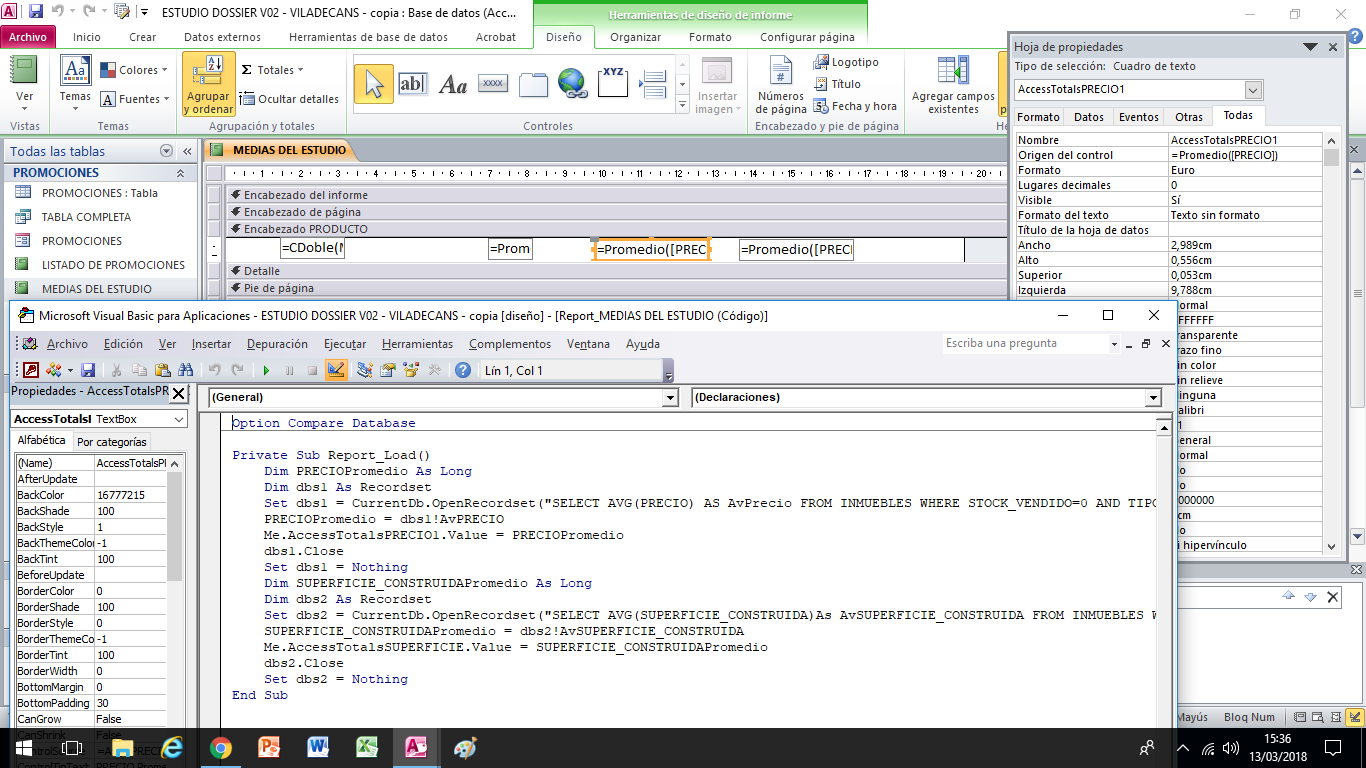Click the Origen del control value field
The image size is (1366, 768).
(1245, 155)
